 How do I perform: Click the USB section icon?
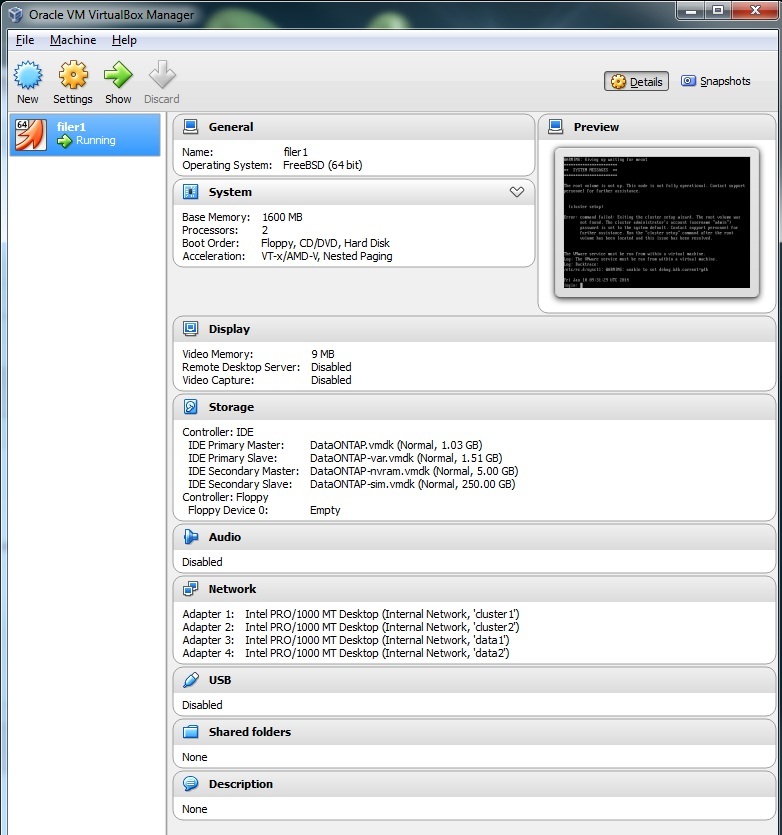[190, 680]
